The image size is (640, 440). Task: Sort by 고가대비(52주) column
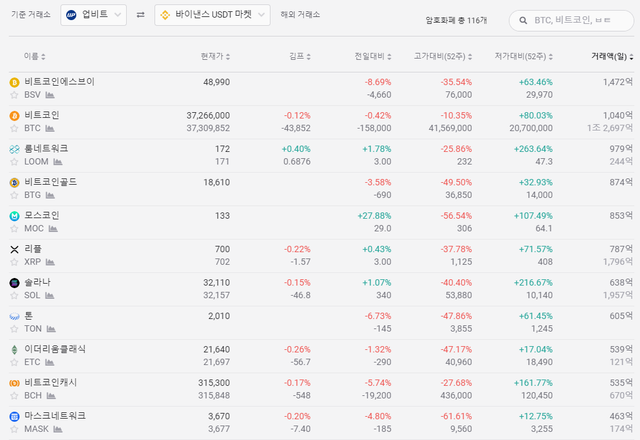[443, 56]
